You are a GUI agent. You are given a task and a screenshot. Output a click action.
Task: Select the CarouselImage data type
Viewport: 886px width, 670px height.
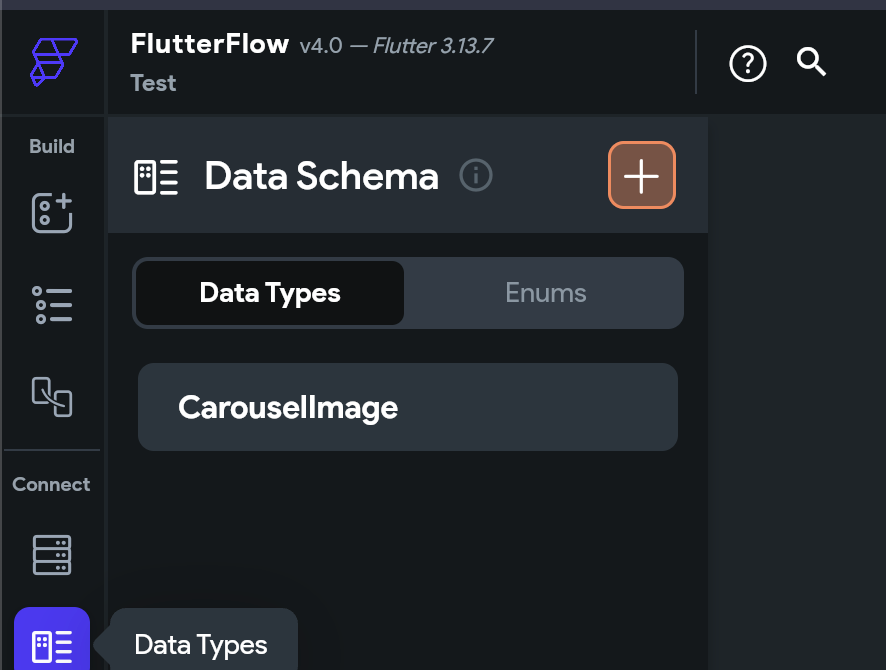[x=408, y=407]
